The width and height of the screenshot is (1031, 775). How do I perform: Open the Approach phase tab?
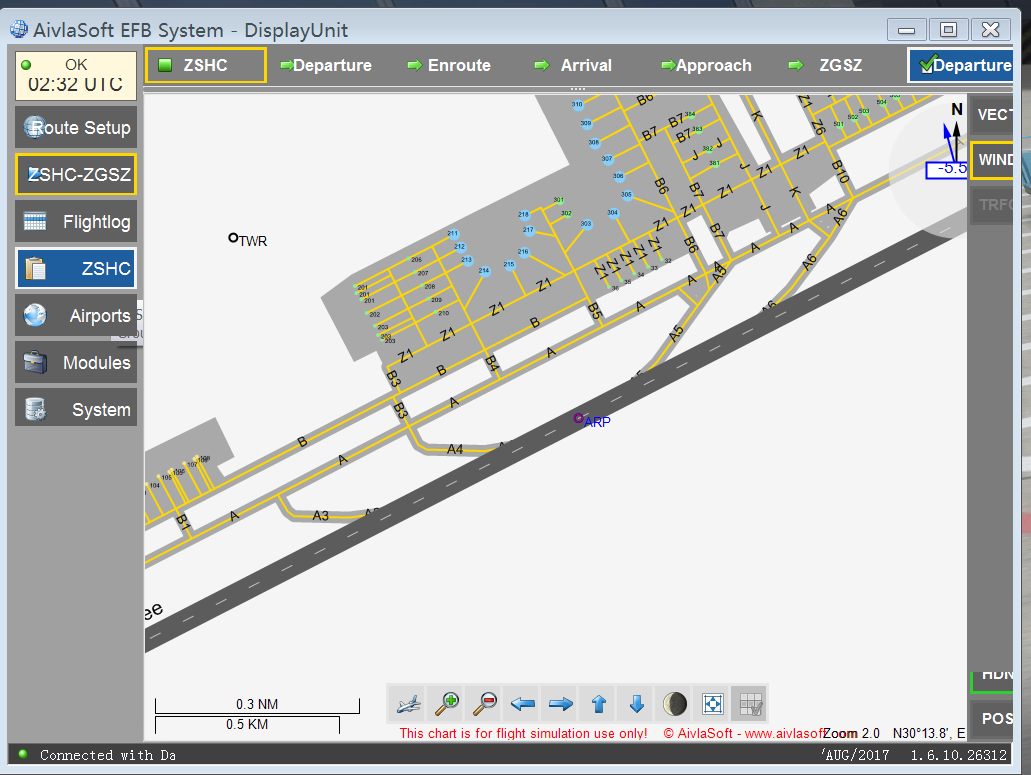tap(705, 65)
